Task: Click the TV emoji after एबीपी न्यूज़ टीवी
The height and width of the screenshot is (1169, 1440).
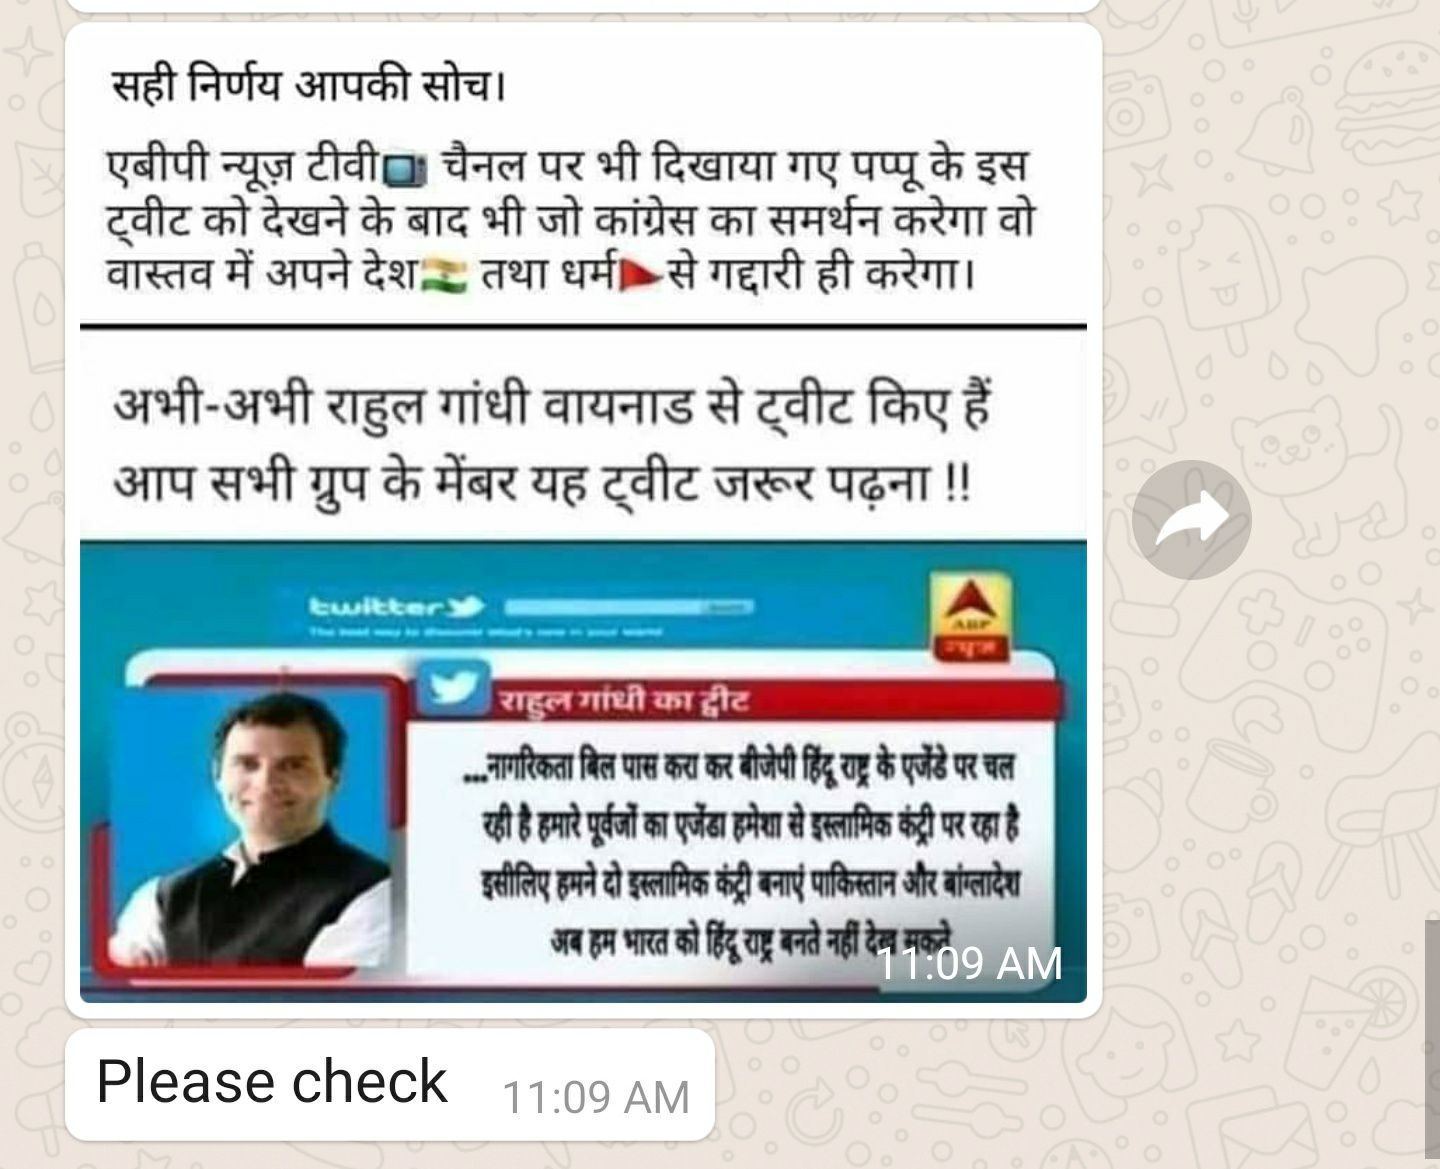Action: [x=406, y=168]
